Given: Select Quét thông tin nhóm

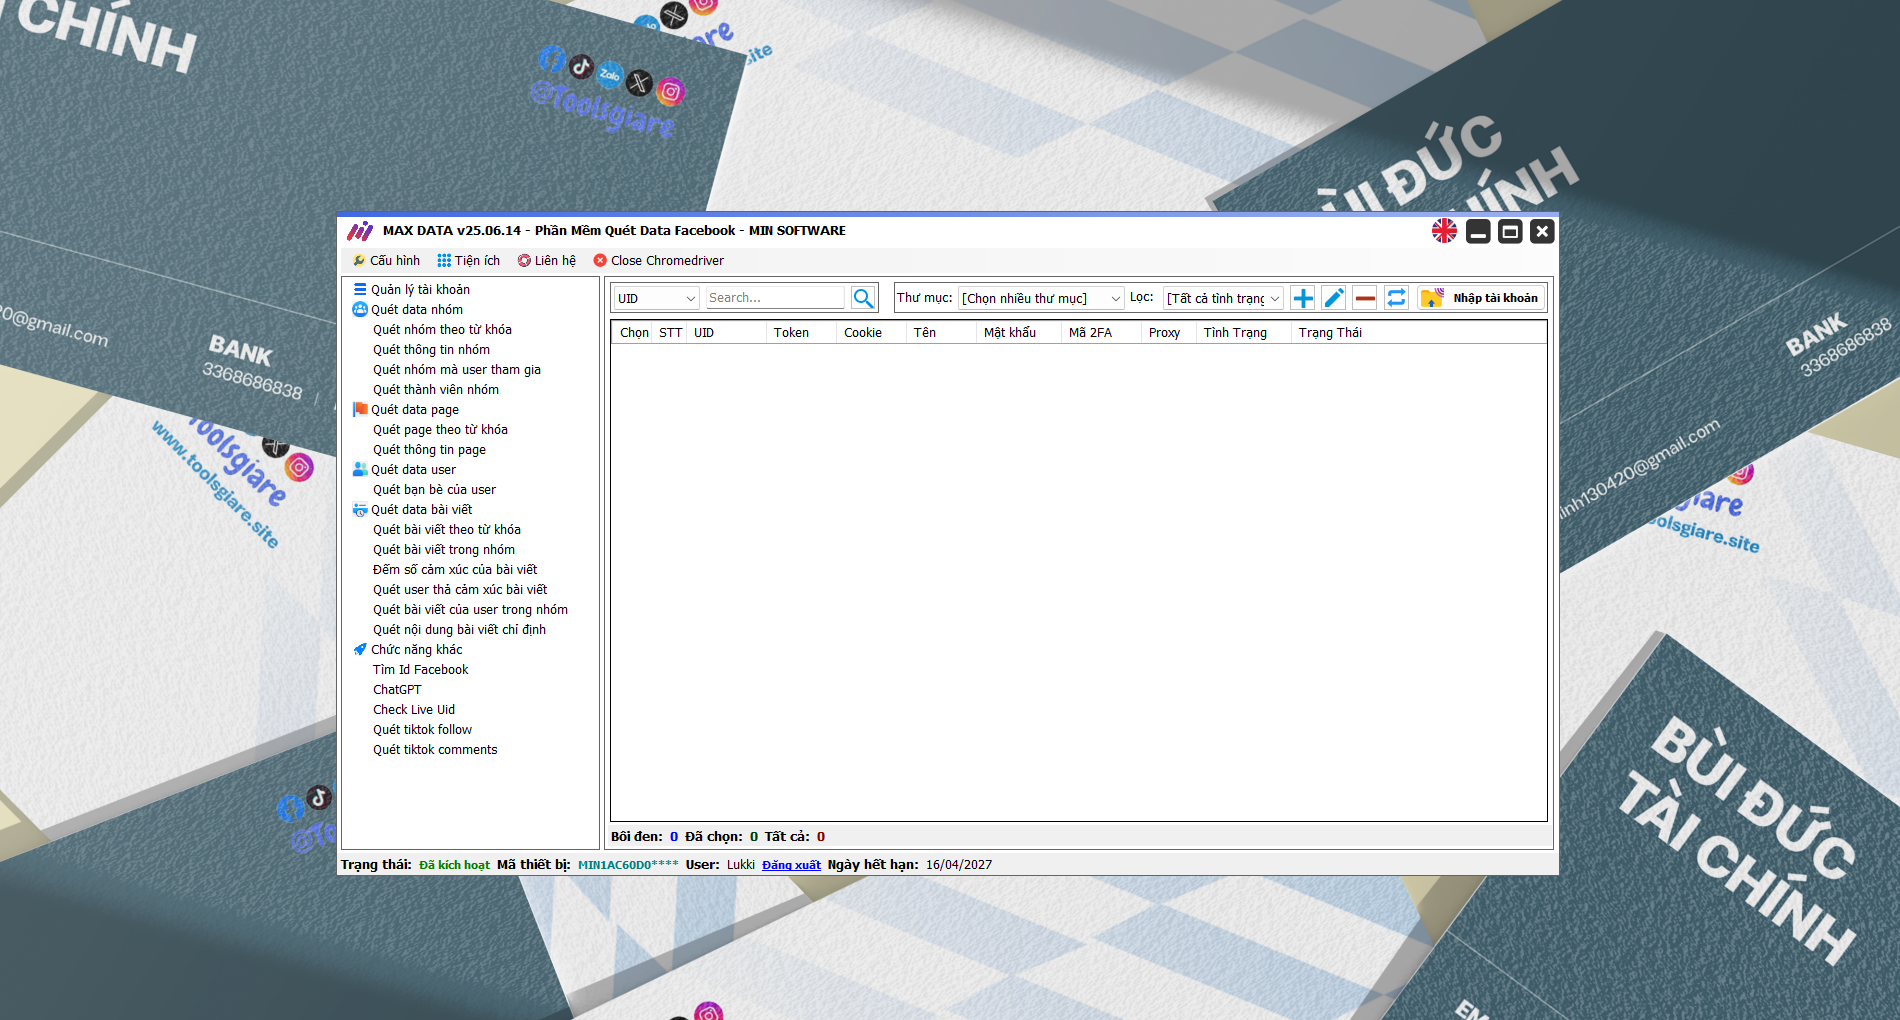Looking at the screenshot, I should pos(431,349).
